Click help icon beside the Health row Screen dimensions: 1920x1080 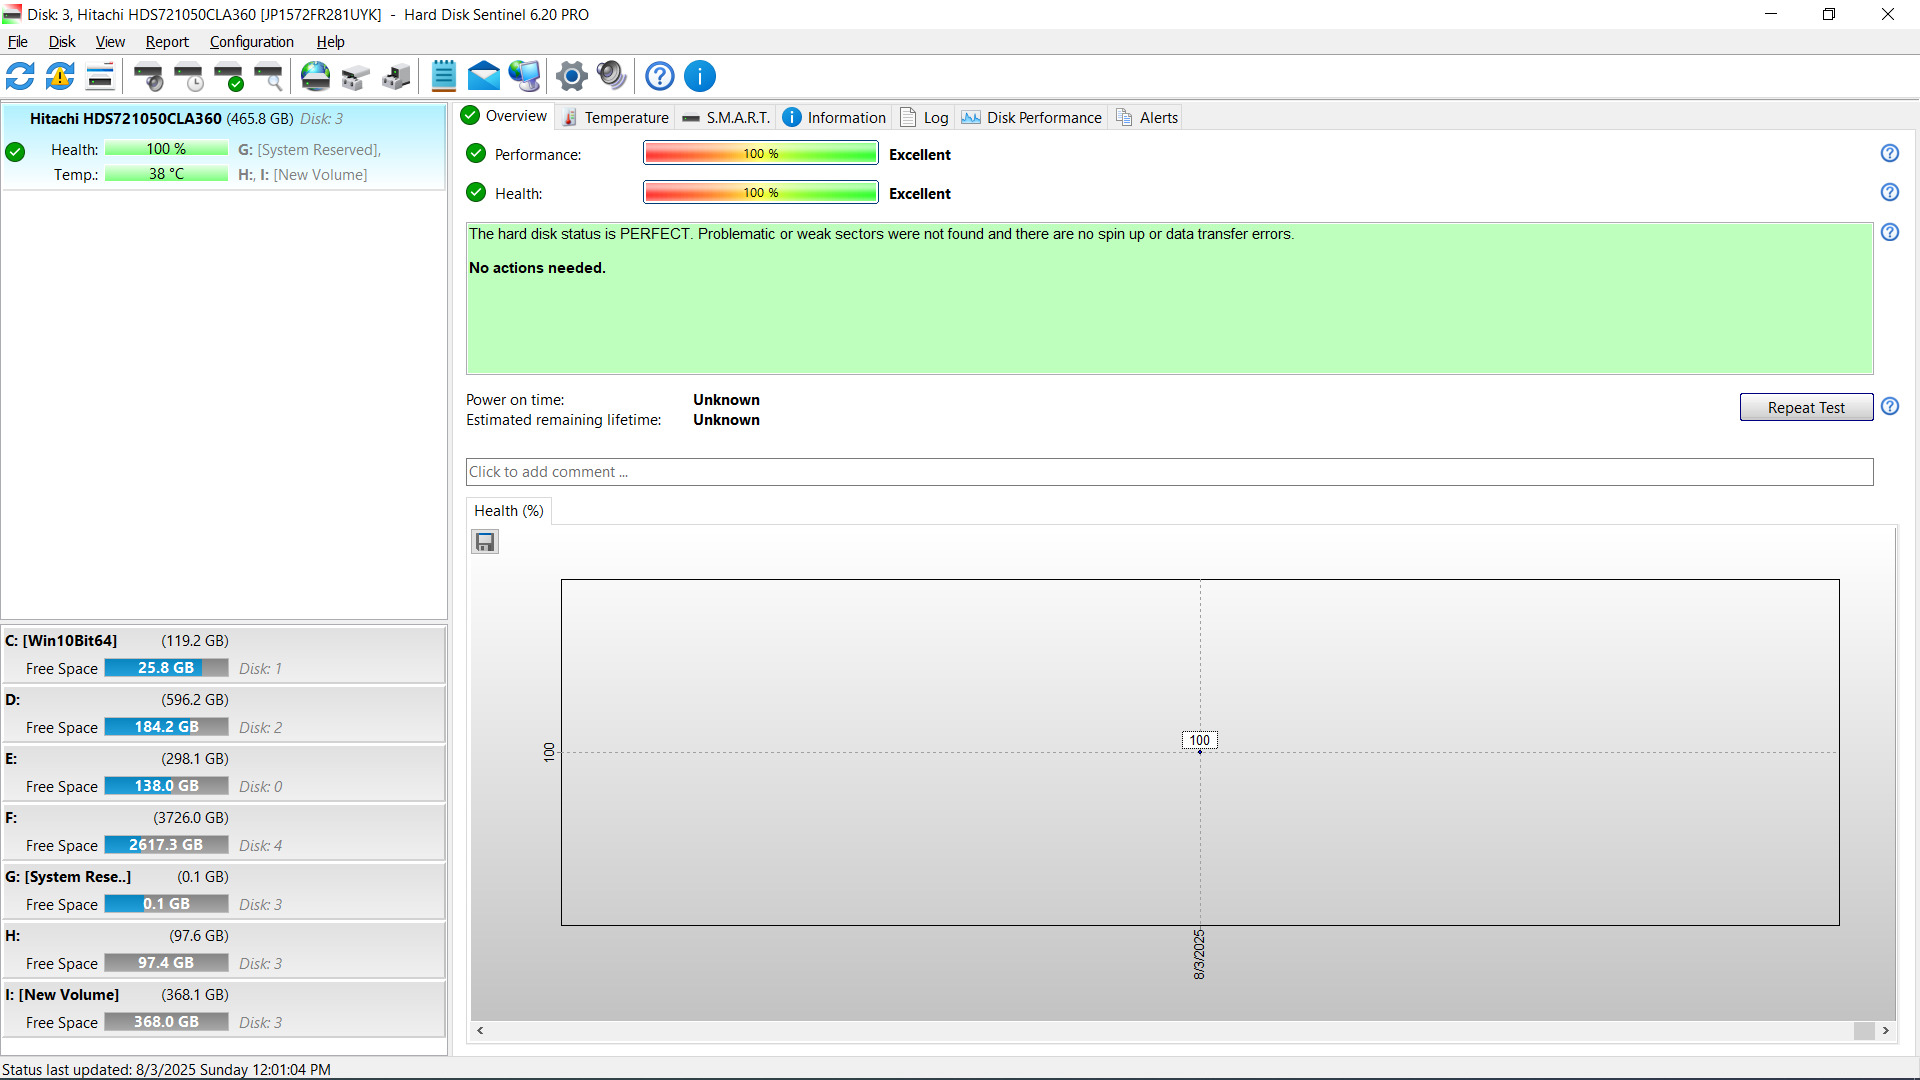point(1890,192)
